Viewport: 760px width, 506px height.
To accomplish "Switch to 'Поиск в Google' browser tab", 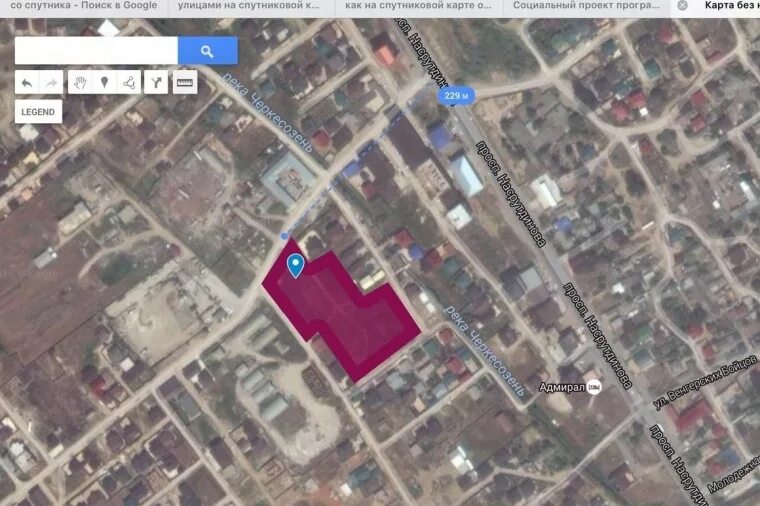I will point(83,6).
